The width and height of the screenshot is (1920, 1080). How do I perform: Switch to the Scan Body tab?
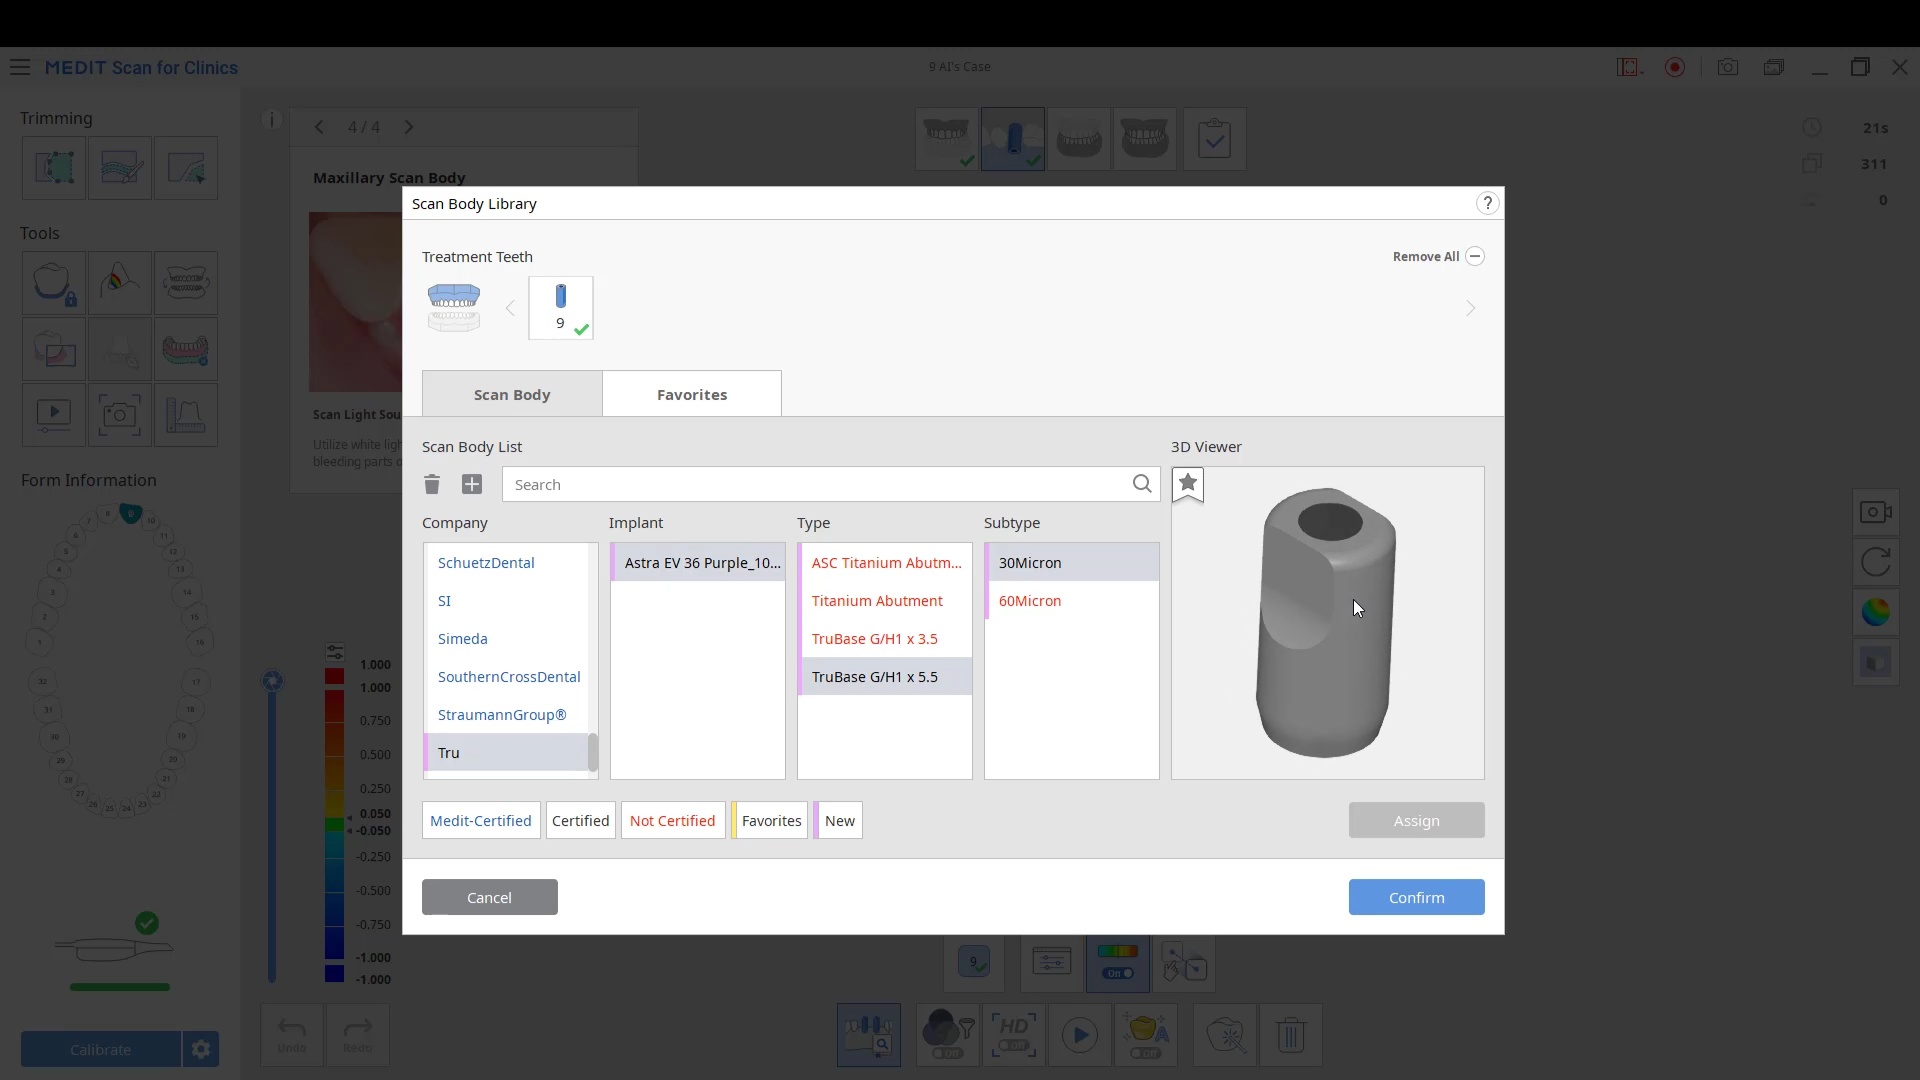[512, 394]
